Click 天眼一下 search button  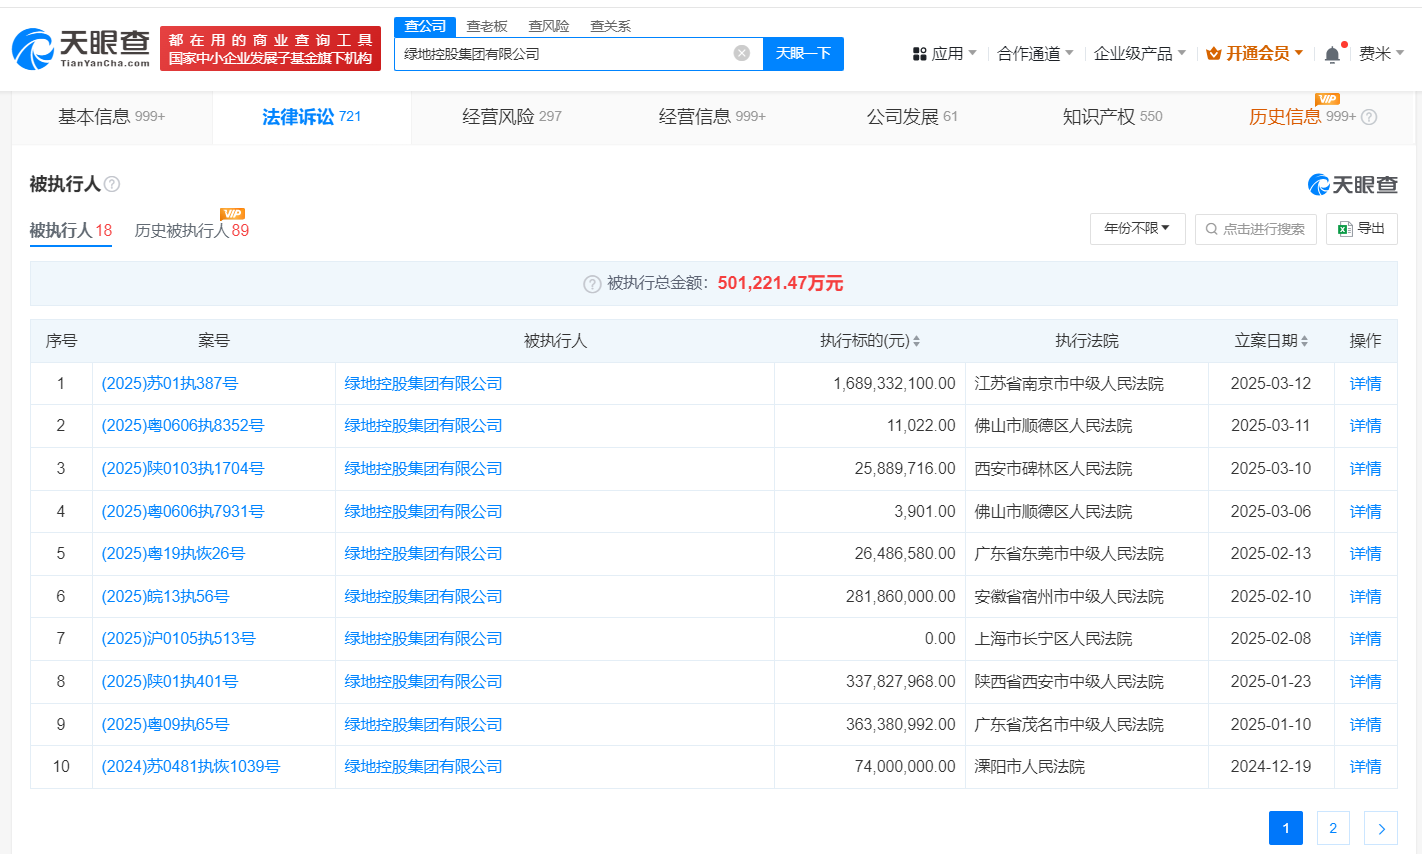click(803, 54)
